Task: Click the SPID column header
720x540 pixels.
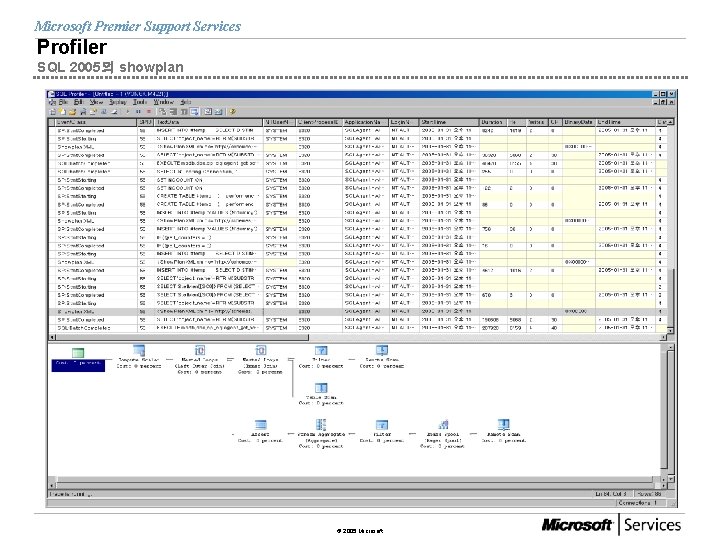Action: pos(146,122)
